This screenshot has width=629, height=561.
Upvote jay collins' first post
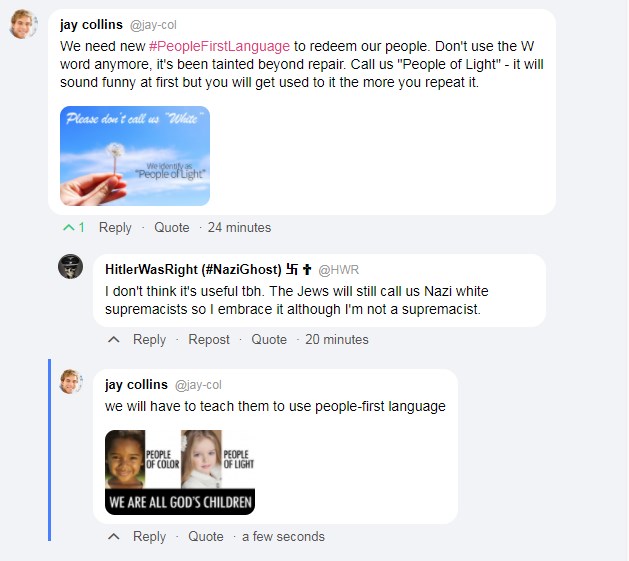pyautogui.click(x=69, y=228)
